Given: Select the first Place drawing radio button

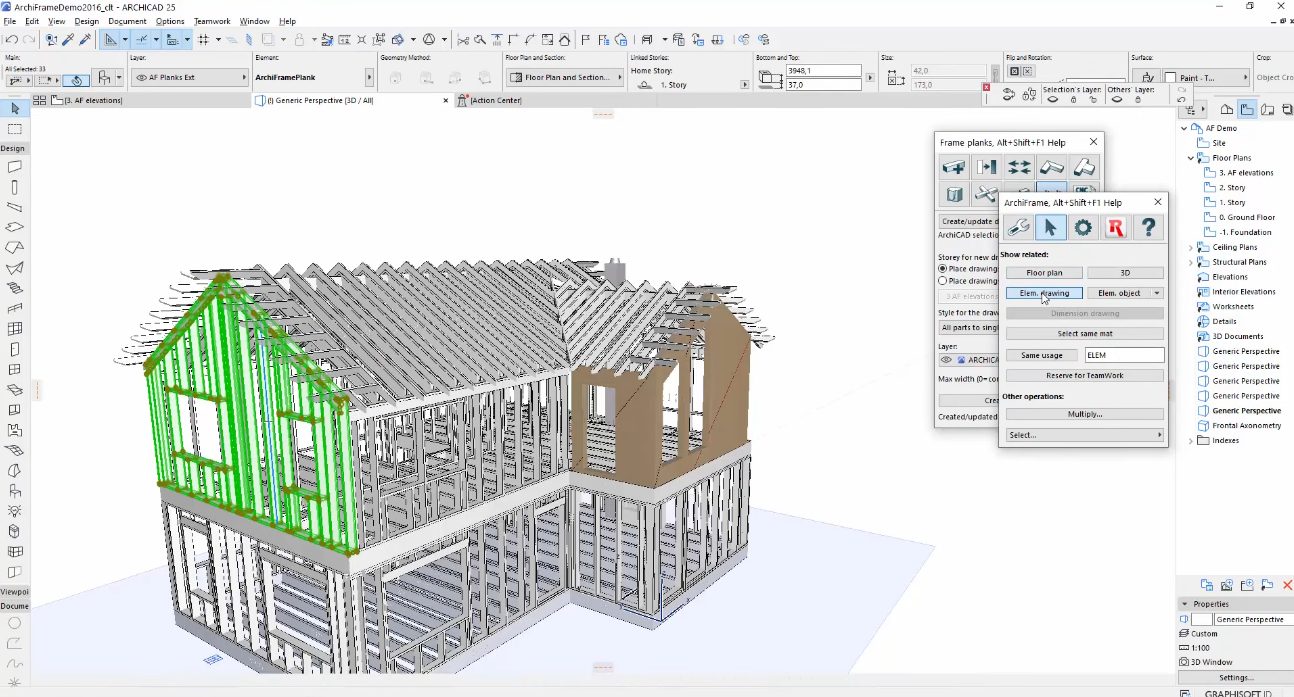Looking at the screenshot, I should coord(943,269).
